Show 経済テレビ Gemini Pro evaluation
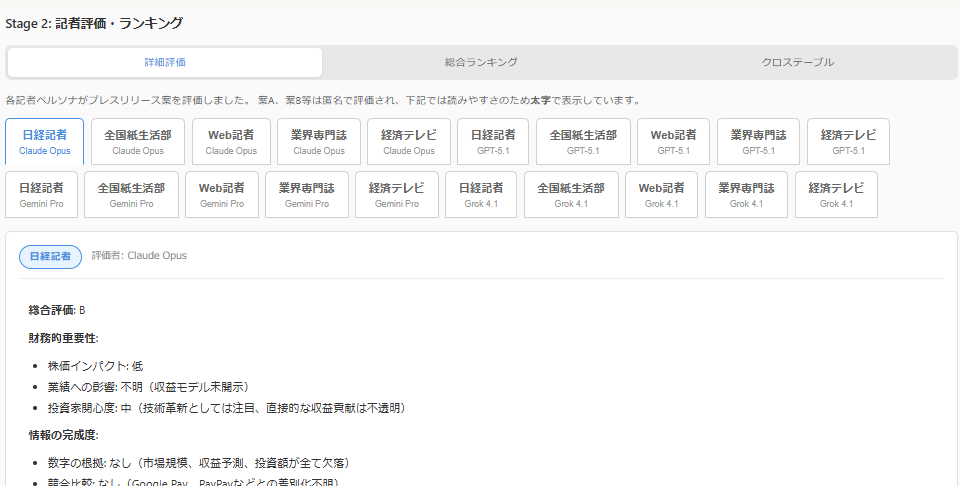Screen dimensions: 960x486 click(397, 195)
